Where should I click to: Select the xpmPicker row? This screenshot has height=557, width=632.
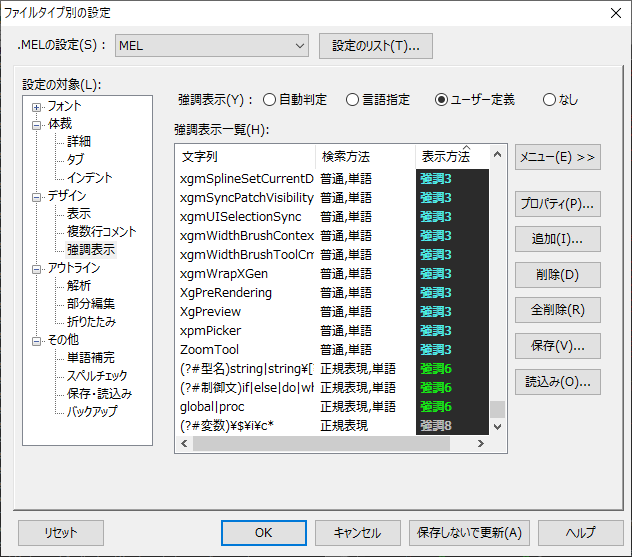(x=333, y=330)
